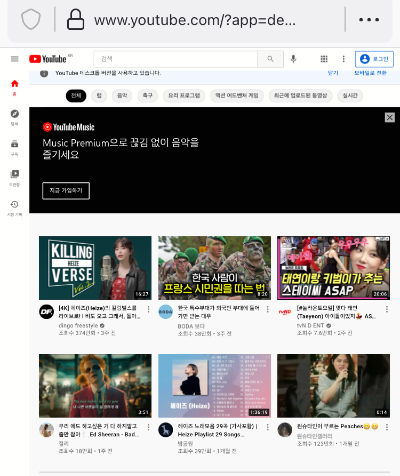The width and height of the screenshot is (400, 476).
Task: Select the recently uploaded videos chip
Action: [301, 96]
